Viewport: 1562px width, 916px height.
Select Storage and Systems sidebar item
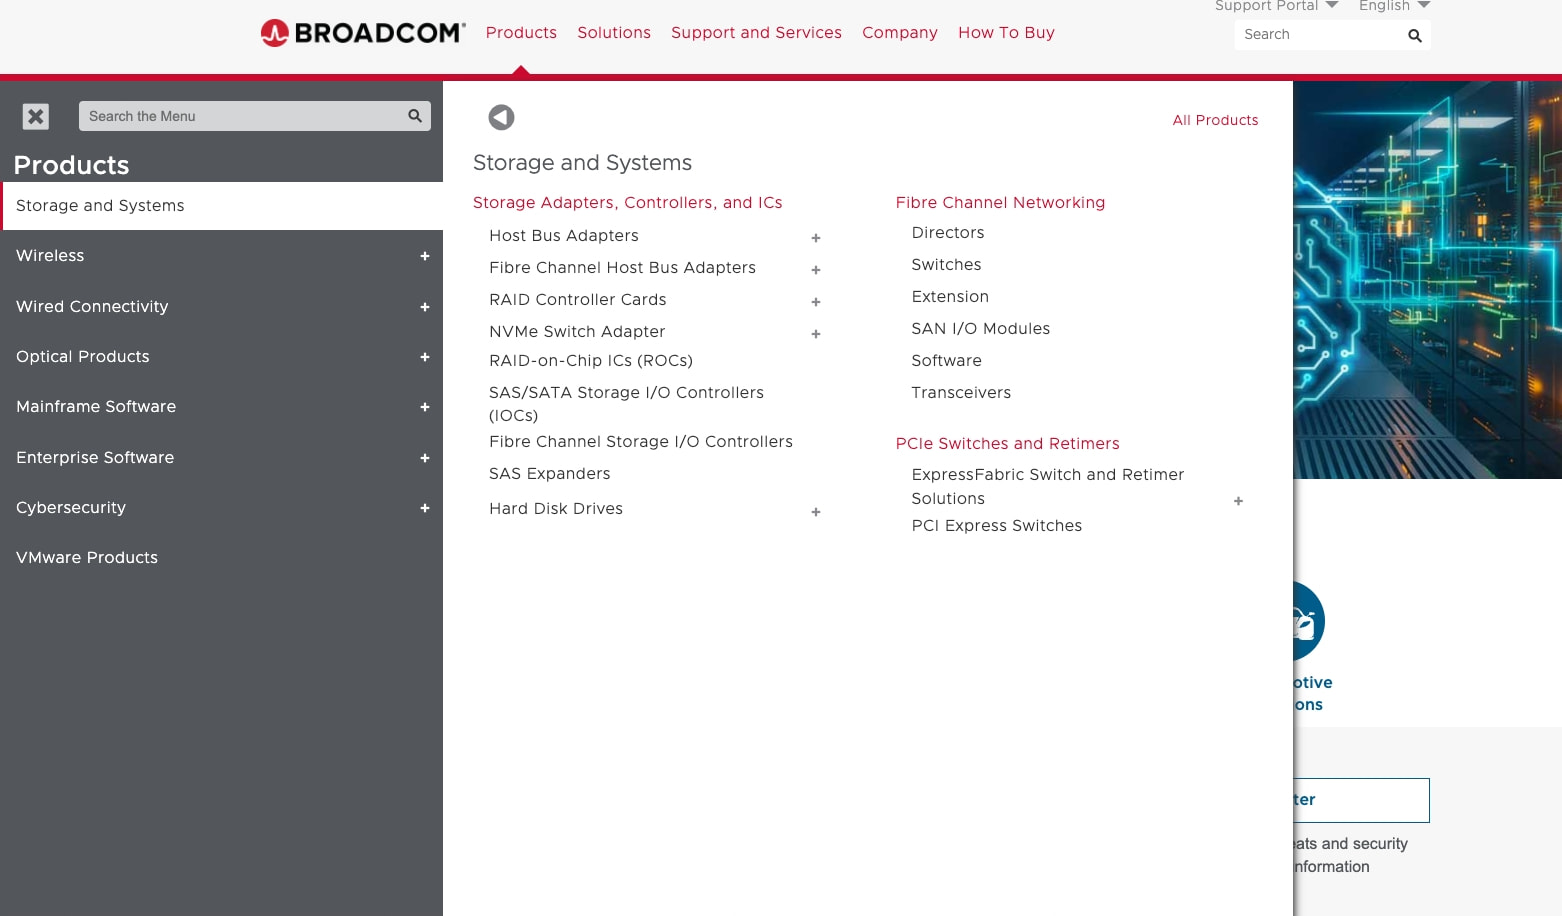pyautogui.click(x=222, y=206)
